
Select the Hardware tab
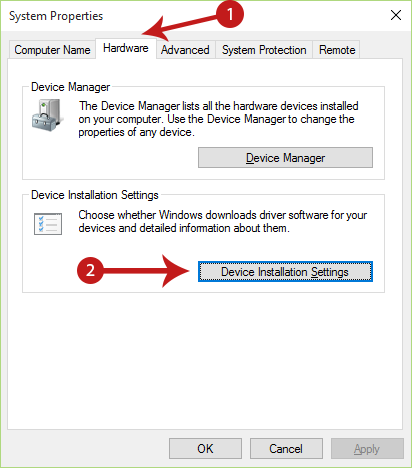pyautogui.click(x=126, y=48)
